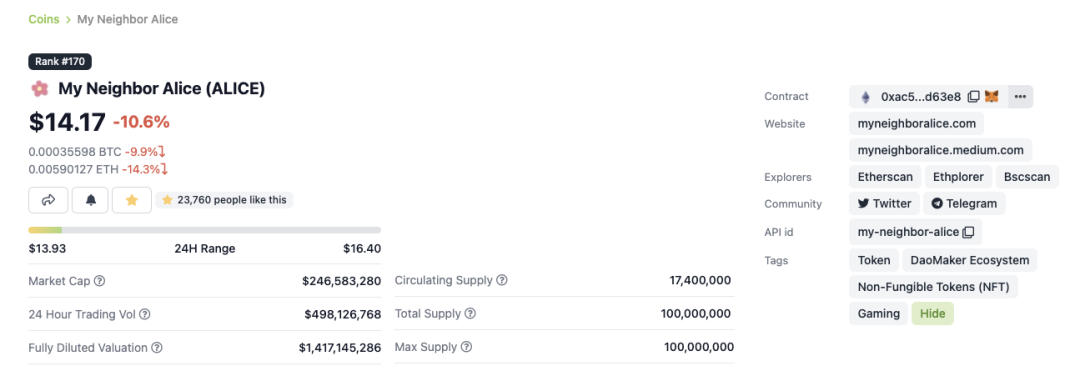This screenshot has width=1080, height=376.
Task: Click the share arrow icon button
Action: 48,200
